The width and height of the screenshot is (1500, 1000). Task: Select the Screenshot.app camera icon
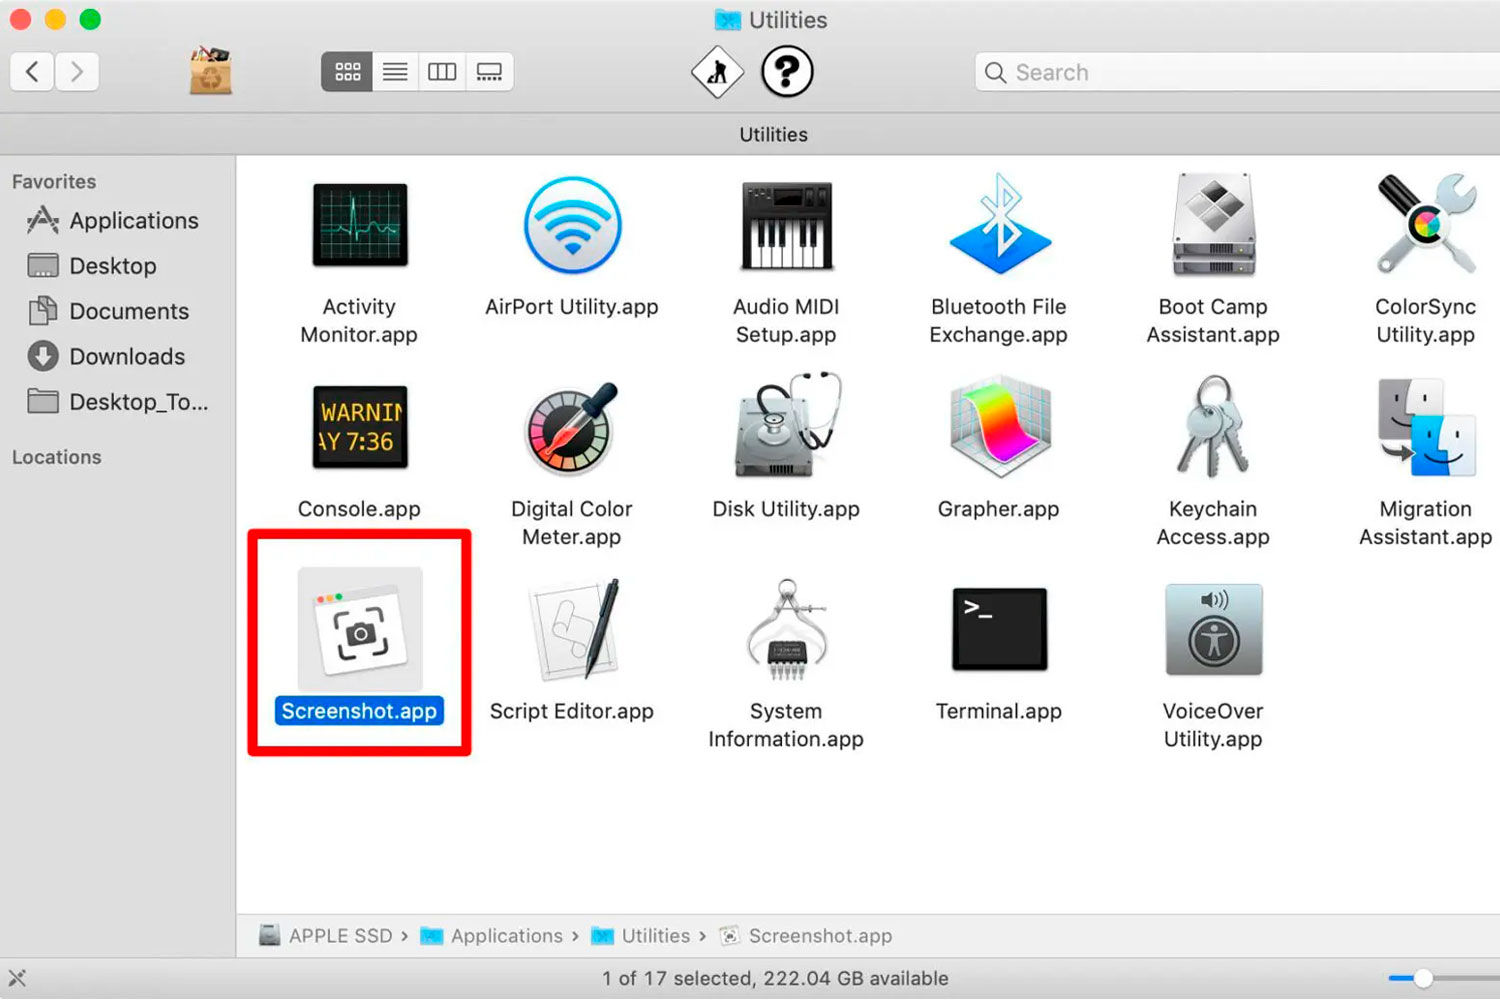pyautogui.click(x=360, y=630)
